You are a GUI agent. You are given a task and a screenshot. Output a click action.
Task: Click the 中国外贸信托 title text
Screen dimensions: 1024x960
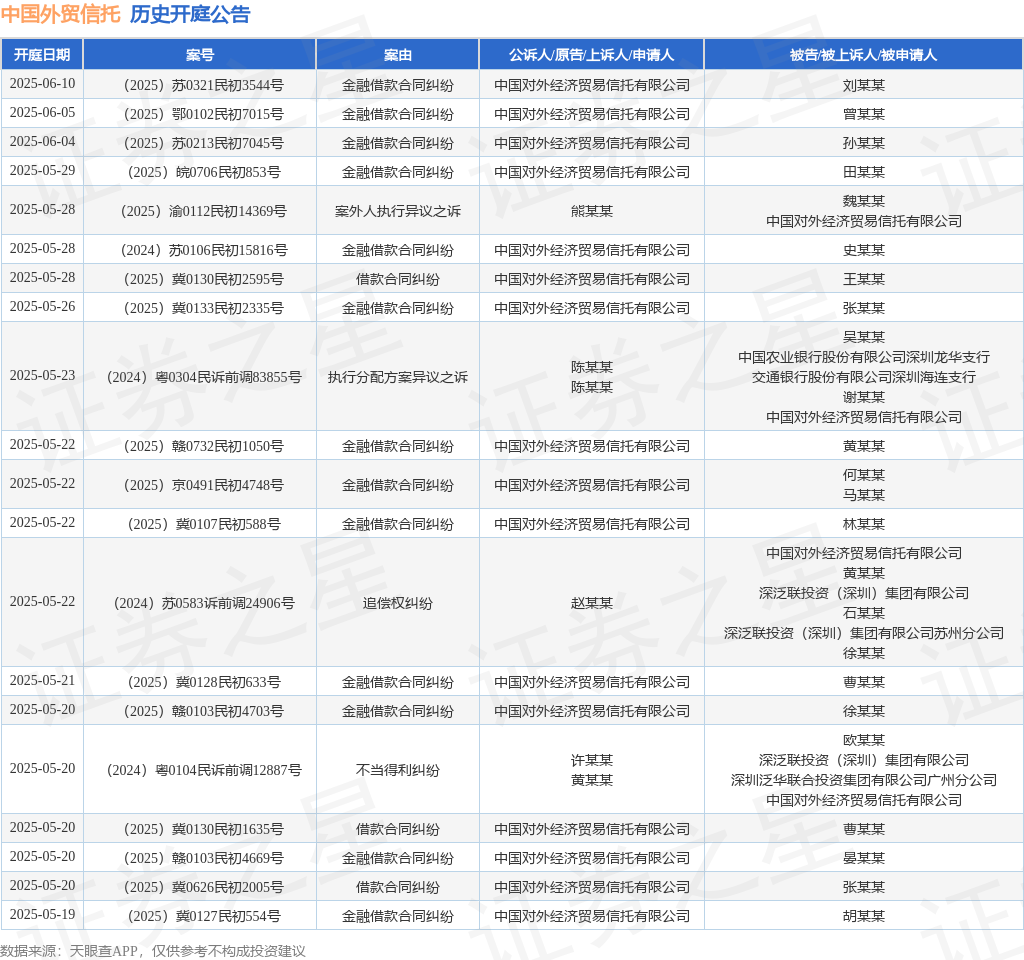click(x=61, y=14)
